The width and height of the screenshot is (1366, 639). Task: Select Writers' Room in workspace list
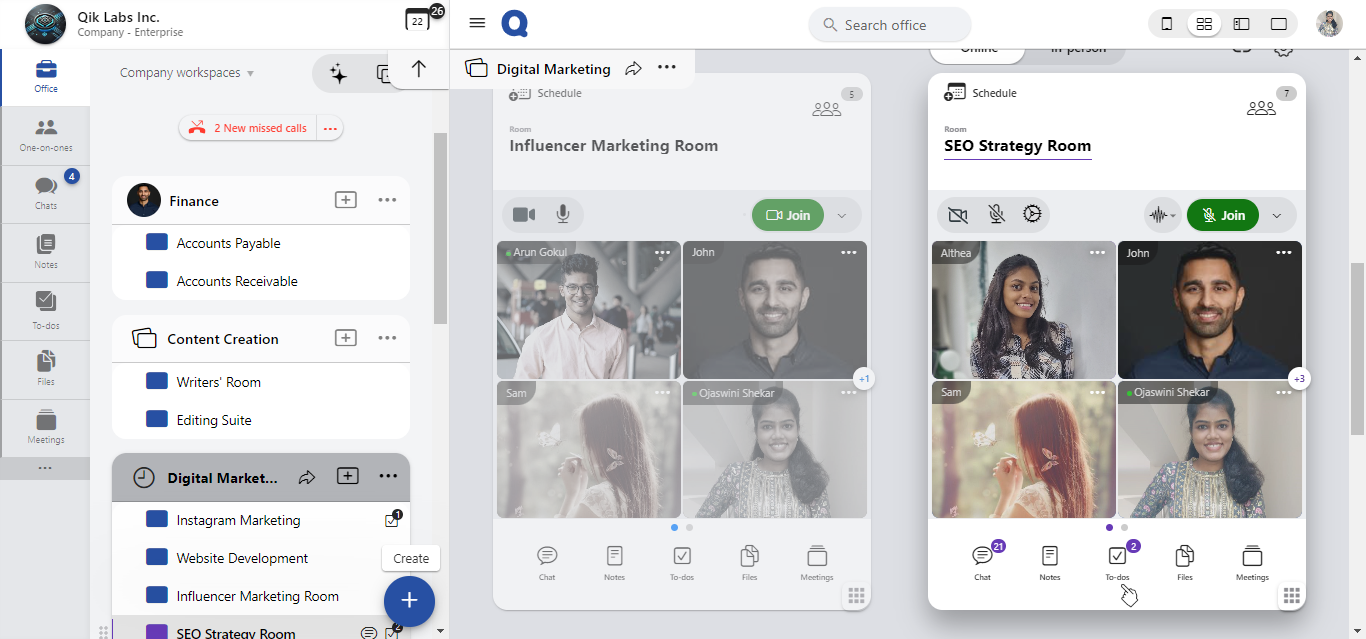(218, 382)
